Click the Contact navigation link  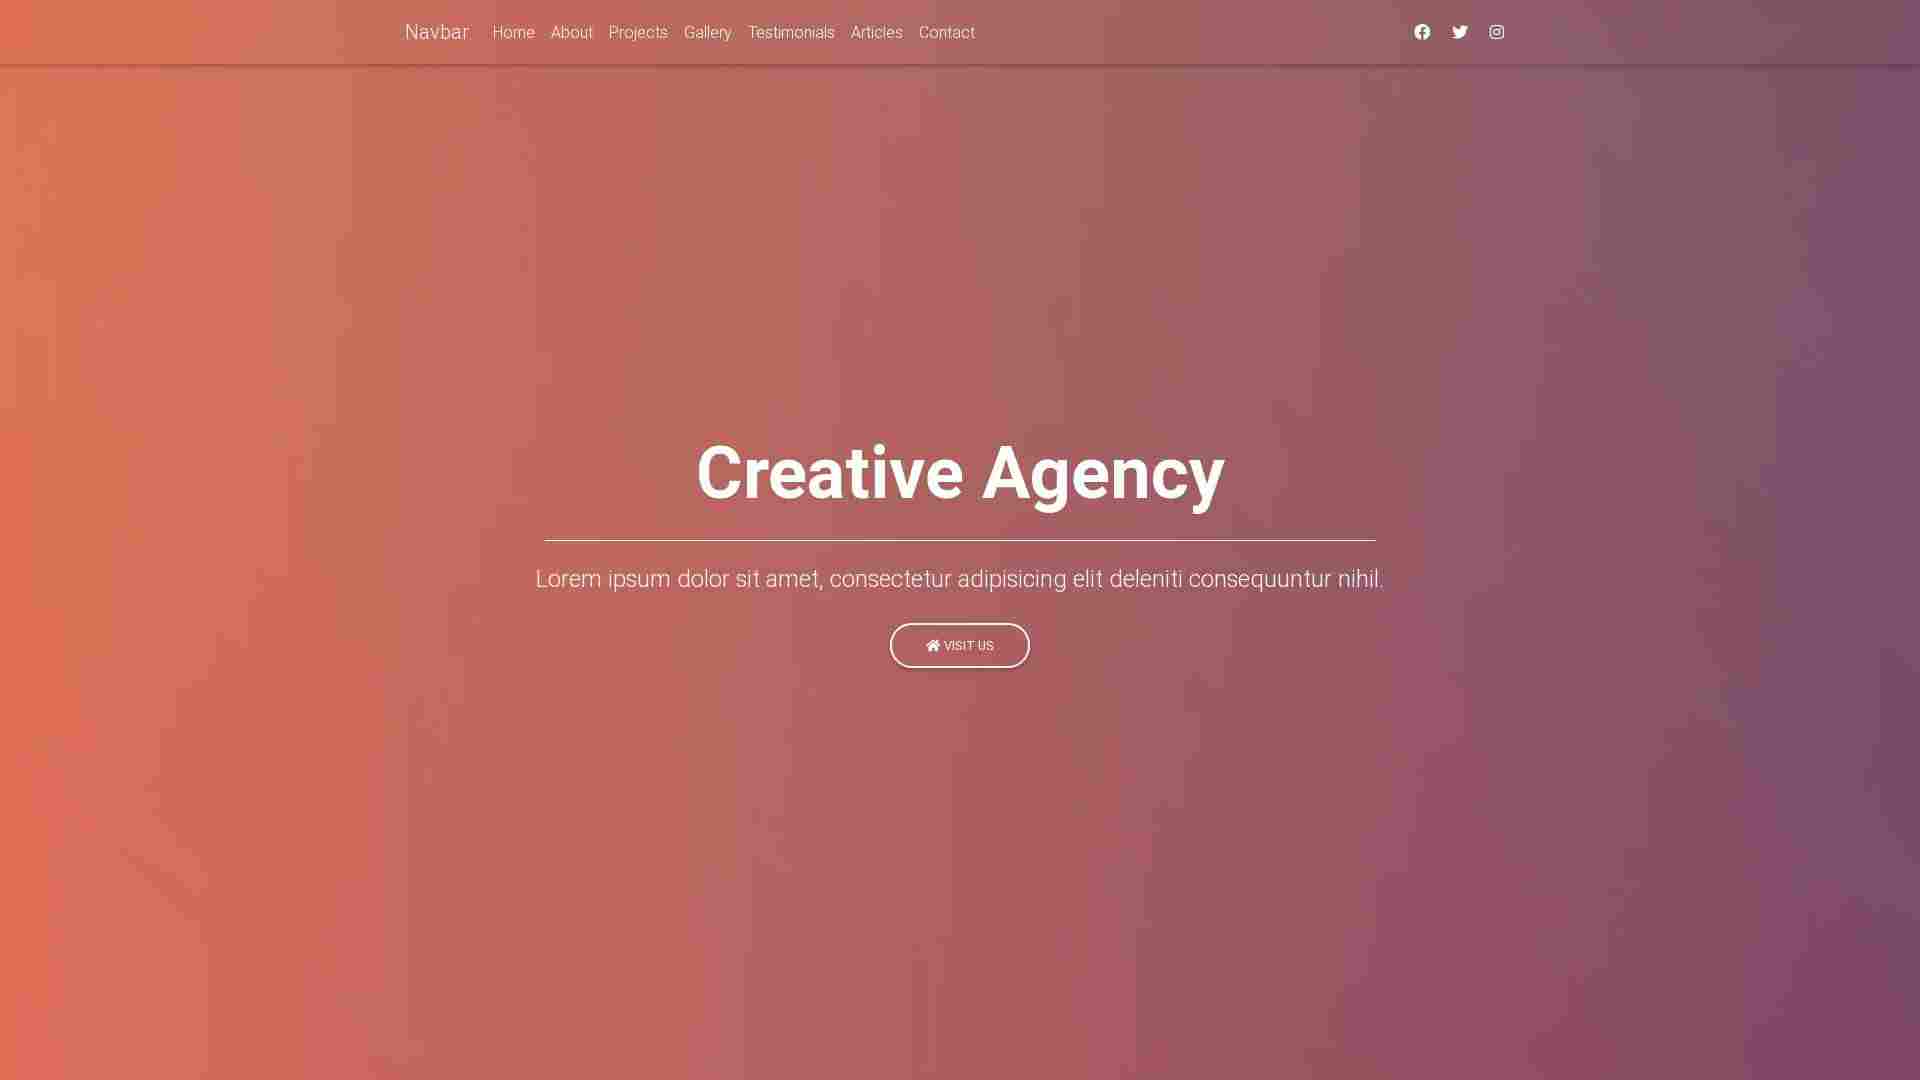(947, 32)
